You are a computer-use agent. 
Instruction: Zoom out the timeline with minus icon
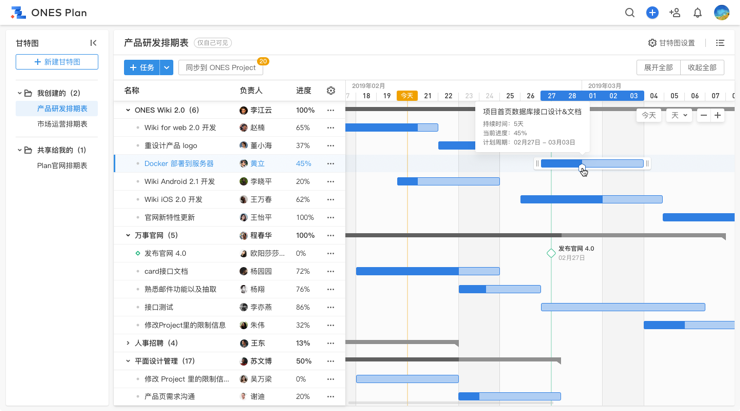coord(703,115)
